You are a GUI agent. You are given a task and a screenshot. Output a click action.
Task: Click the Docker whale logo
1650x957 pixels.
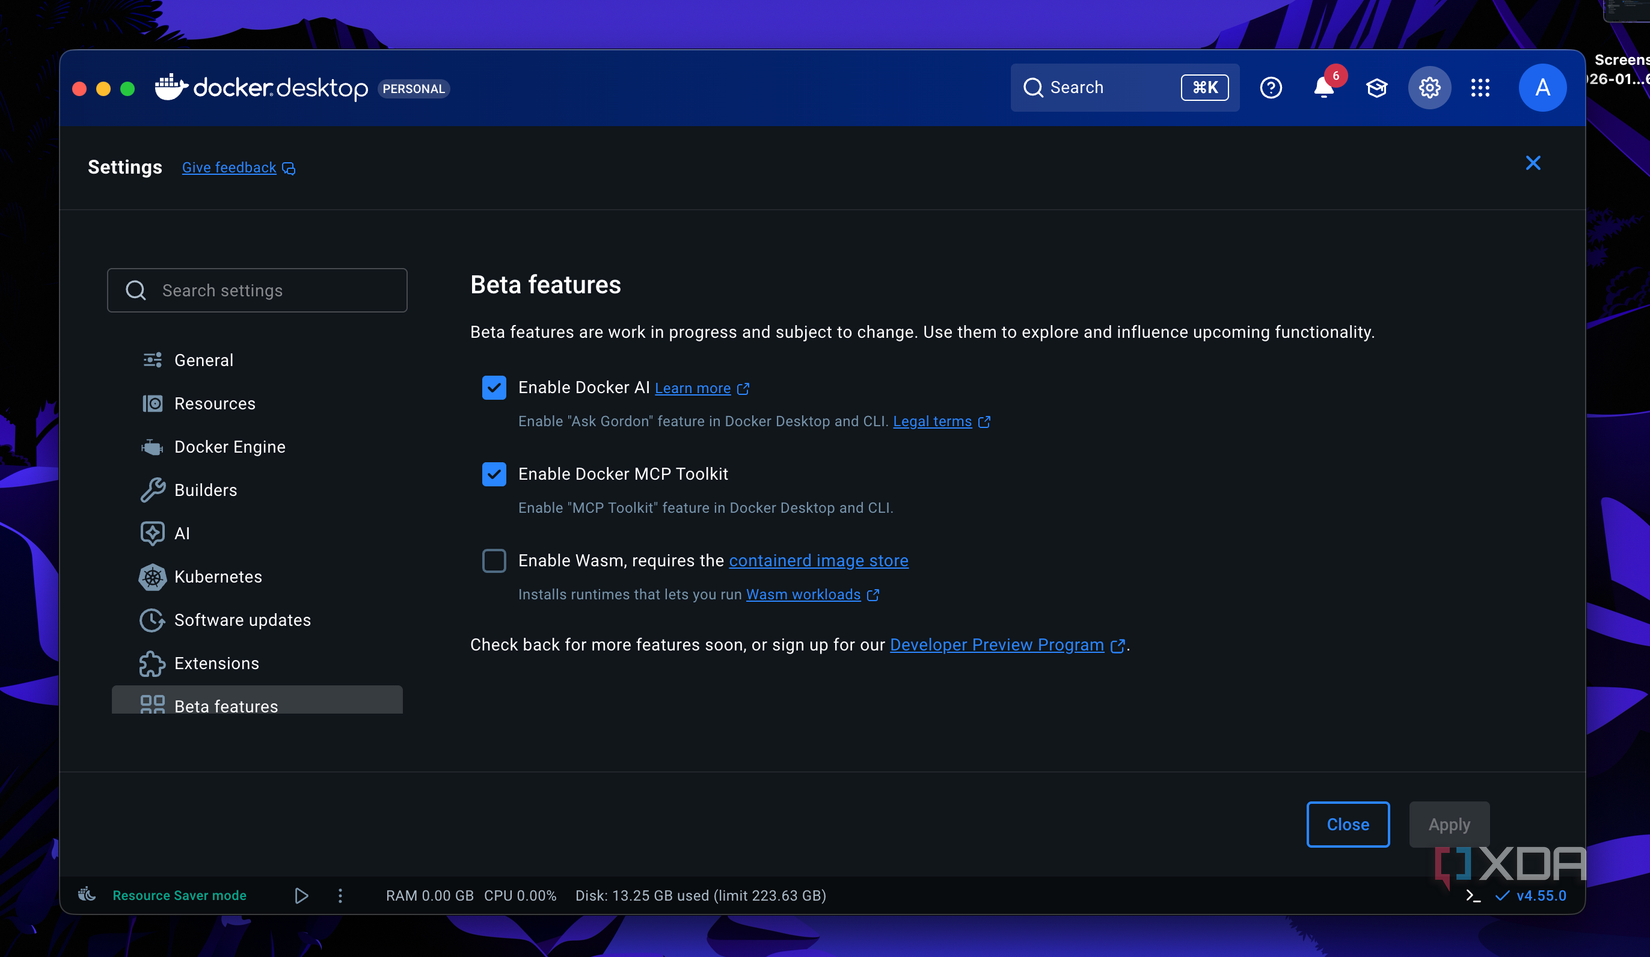tap(171, 87)
